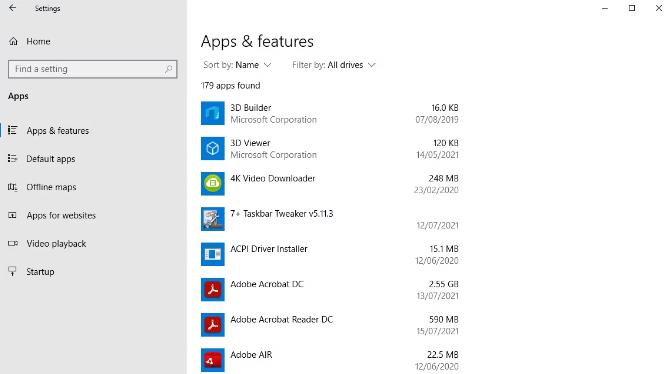Click the Default apps icon
This screenshot has width=670, height=374.
(x=12, y=159)
